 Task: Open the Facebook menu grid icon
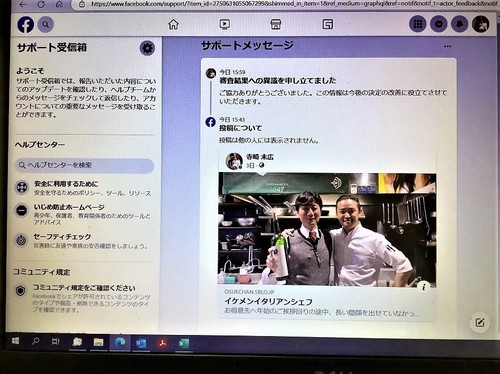(418, 24)
